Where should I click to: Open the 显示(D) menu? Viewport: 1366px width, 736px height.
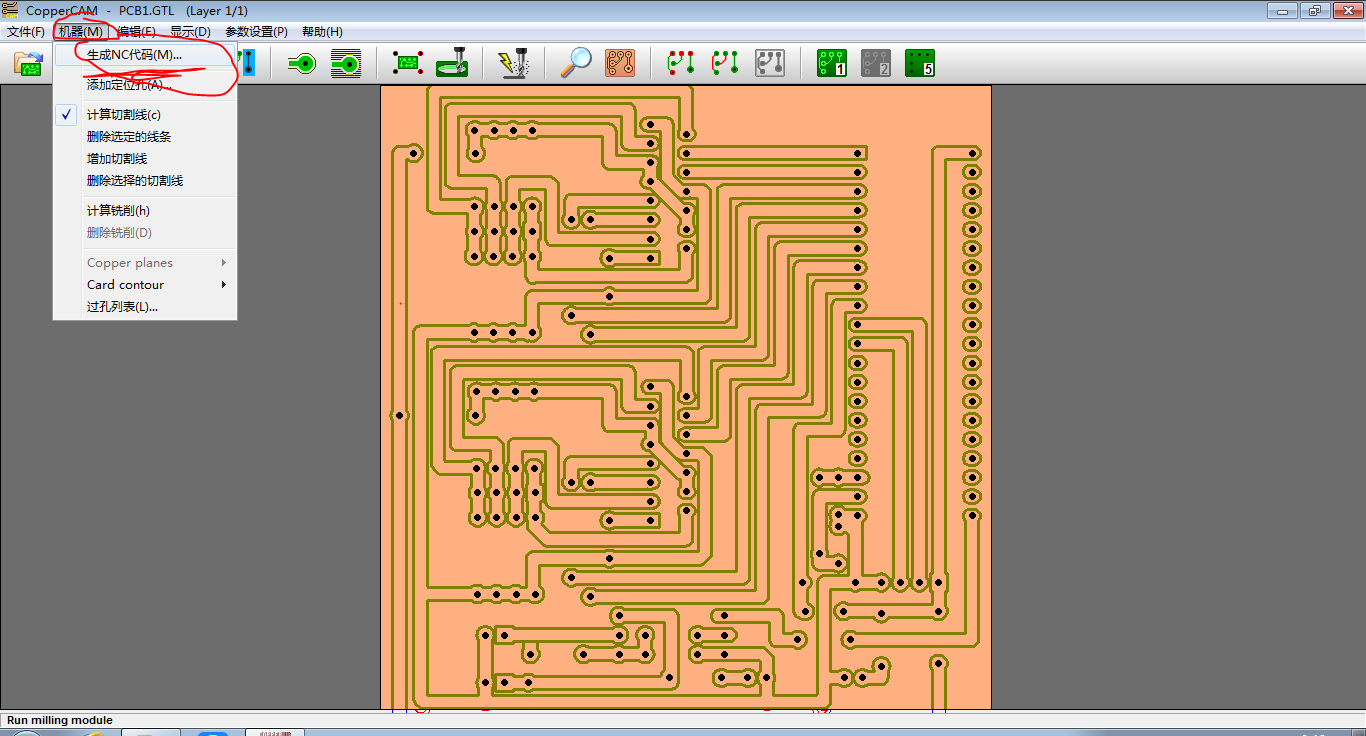190,32
